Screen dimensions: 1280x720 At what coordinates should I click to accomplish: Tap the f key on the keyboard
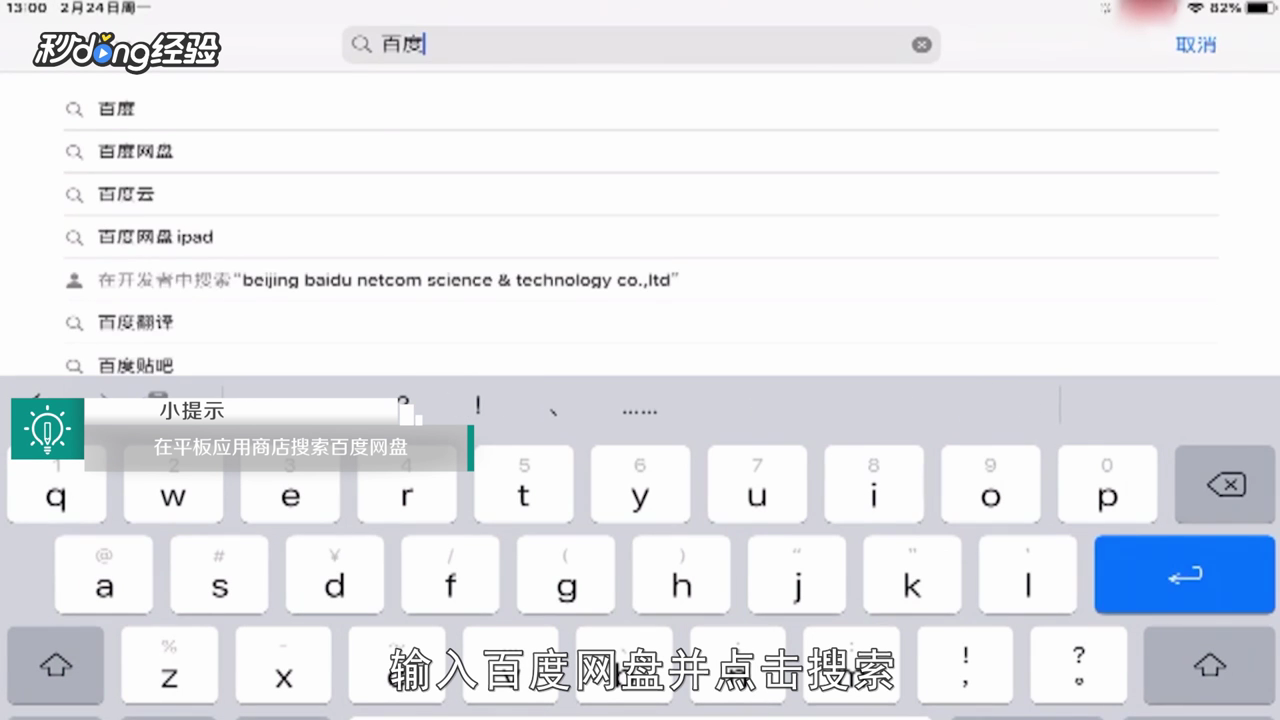tap(450, 575)
